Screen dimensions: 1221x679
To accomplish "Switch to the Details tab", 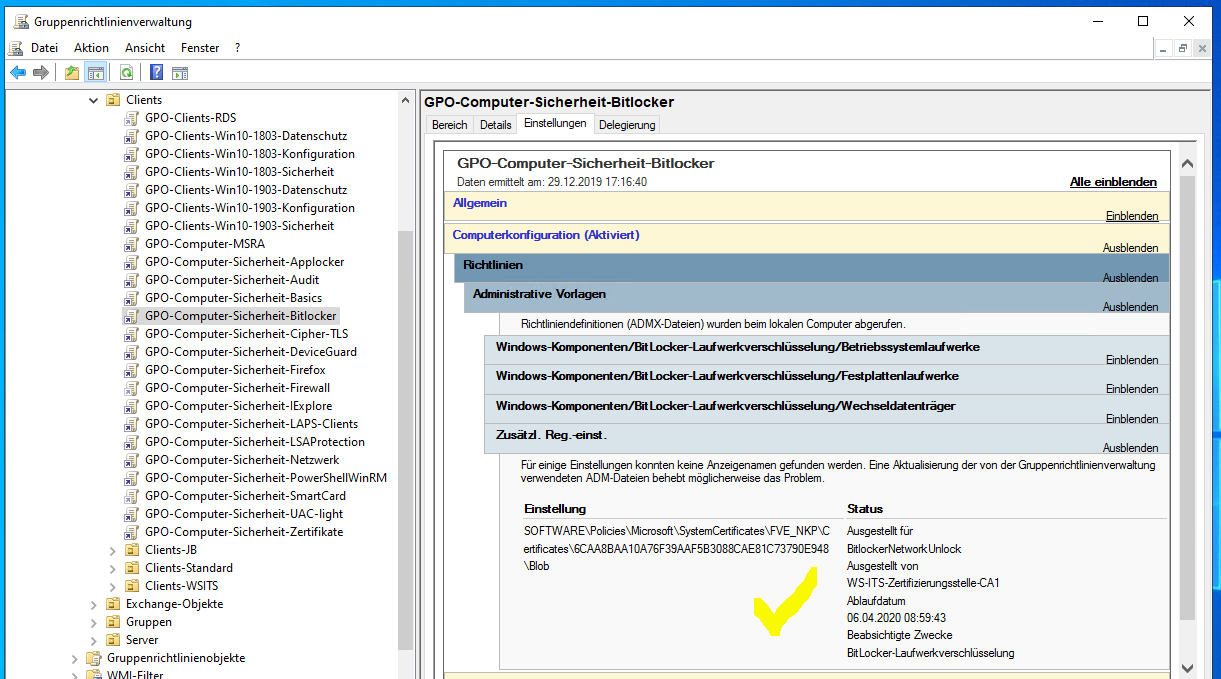I will [495, 125].
